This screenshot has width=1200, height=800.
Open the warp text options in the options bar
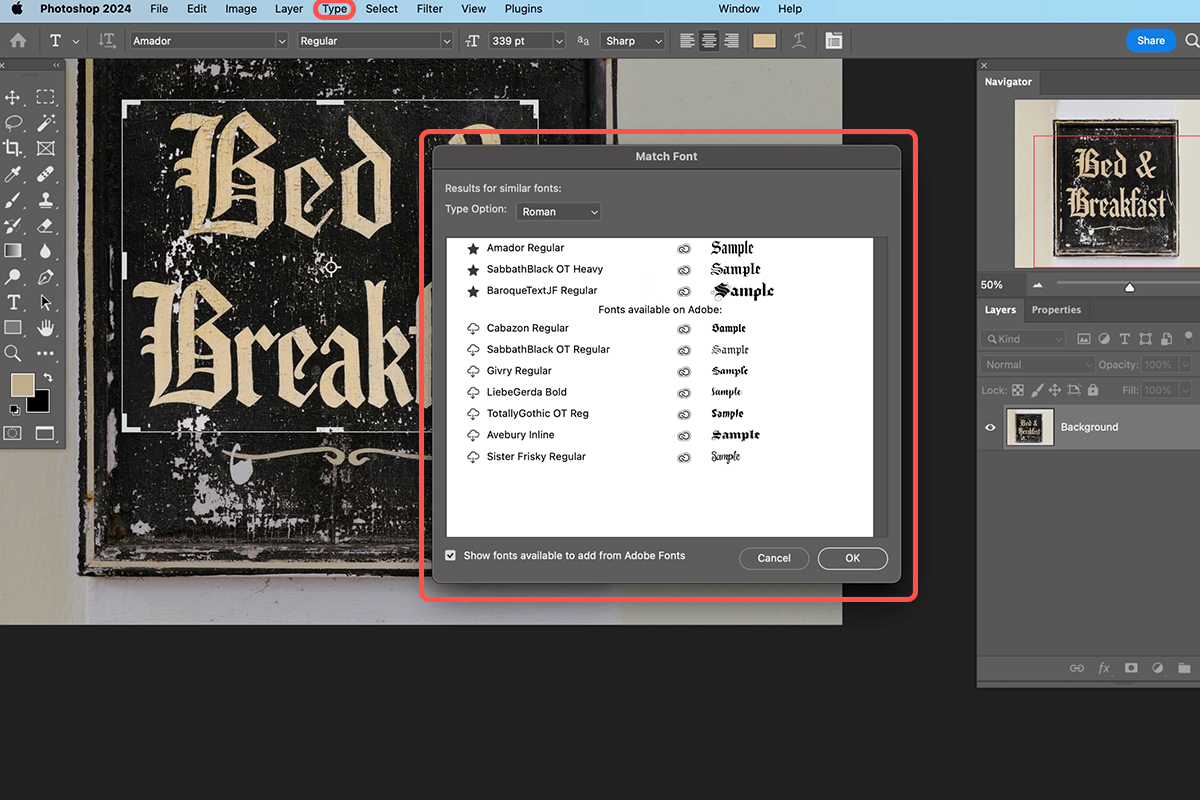(798, 40)
